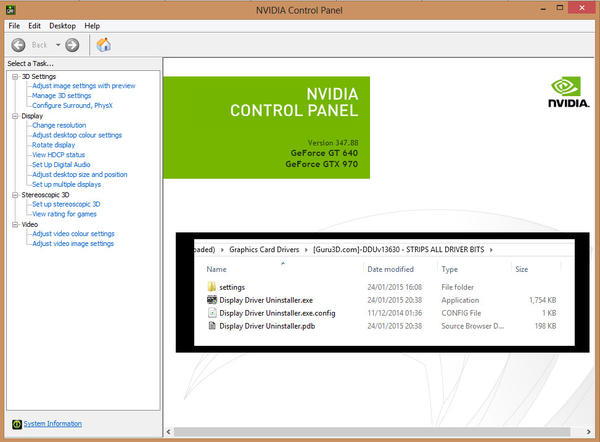Select the Video category label
Image resolution: width=600 pixels, height=442 pixels.
point(29,224)
